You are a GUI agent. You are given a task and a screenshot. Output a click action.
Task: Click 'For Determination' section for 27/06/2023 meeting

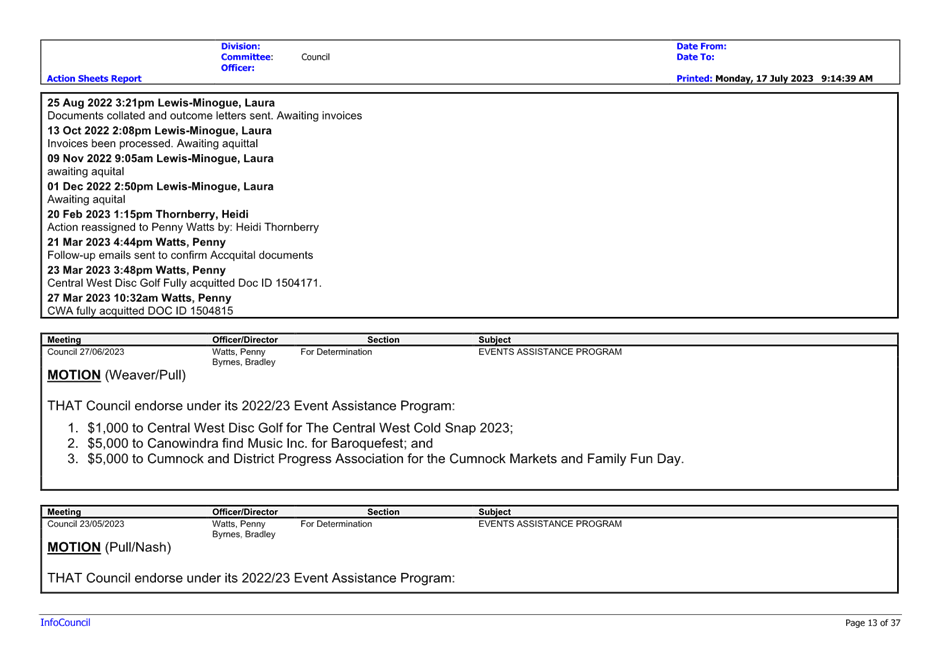click(336, 352)
